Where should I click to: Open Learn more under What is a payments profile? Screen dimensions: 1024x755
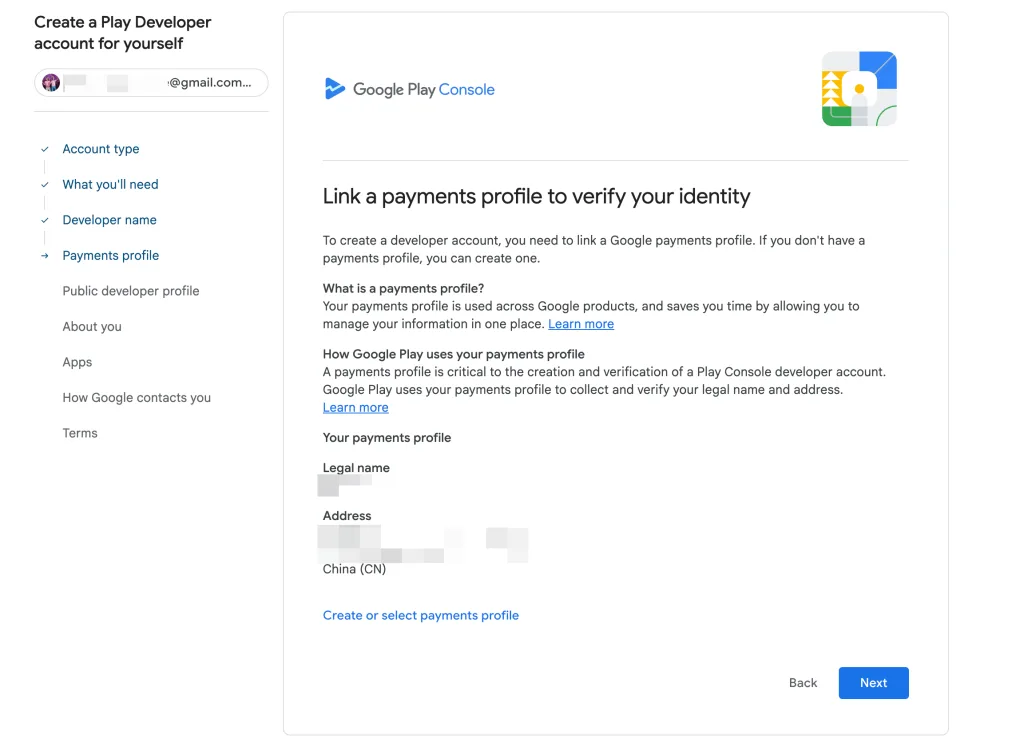click(581, 324)
